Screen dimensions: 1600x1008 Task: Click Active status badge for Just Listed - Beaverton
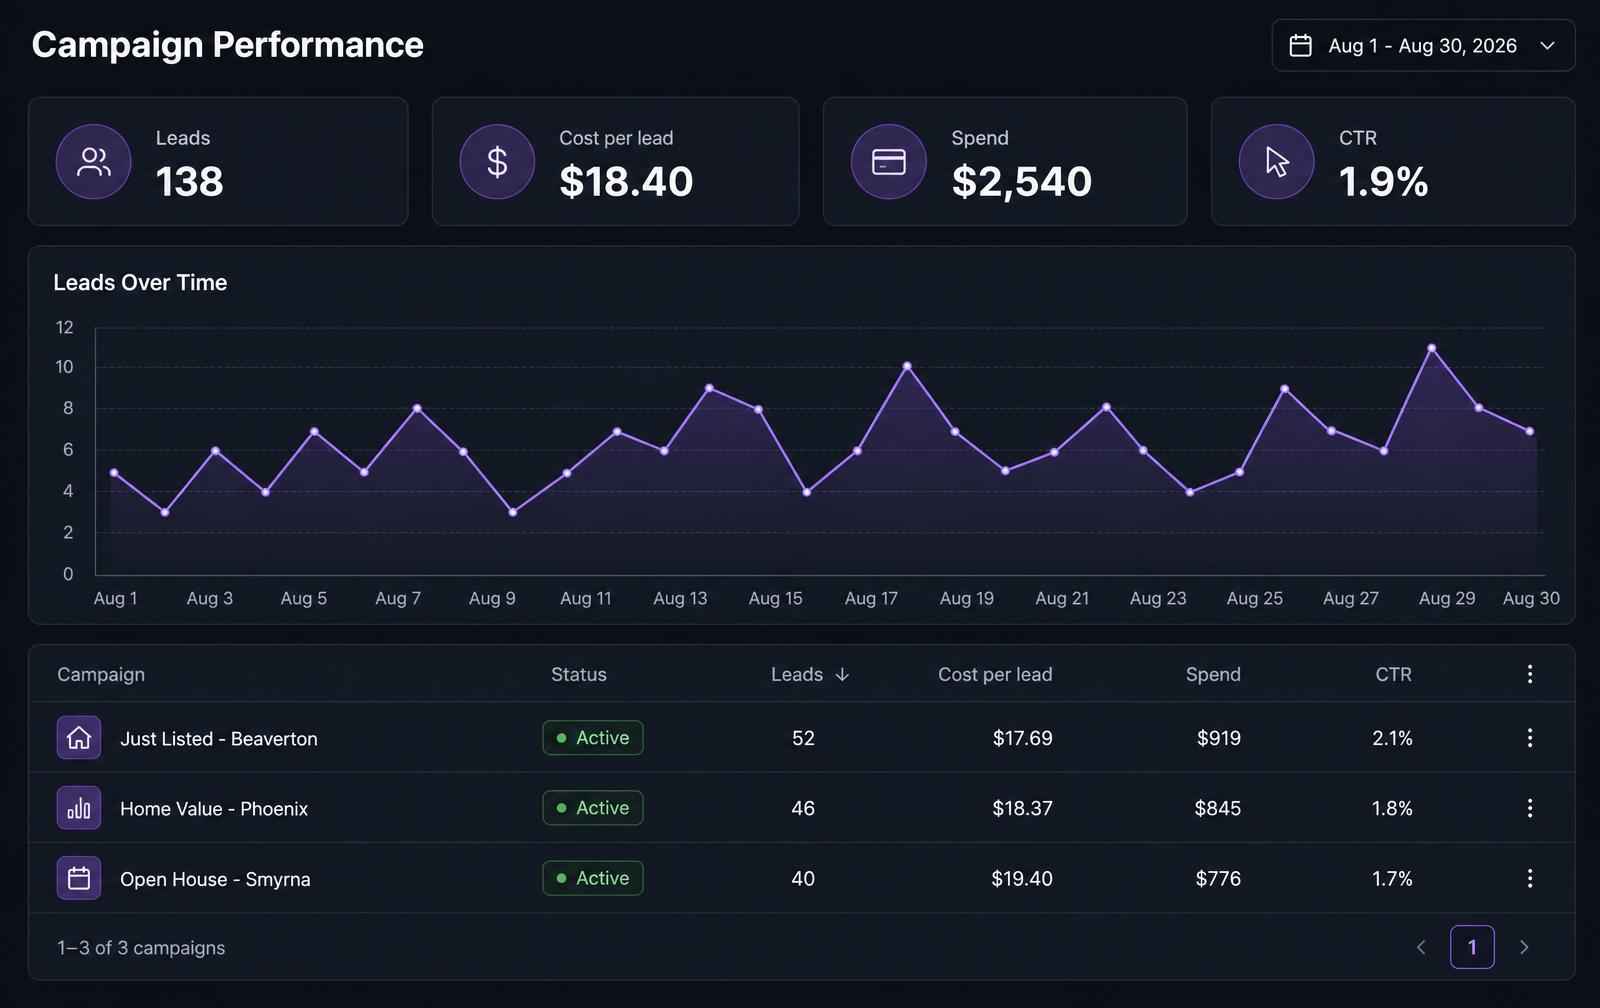tap(593, 738)
